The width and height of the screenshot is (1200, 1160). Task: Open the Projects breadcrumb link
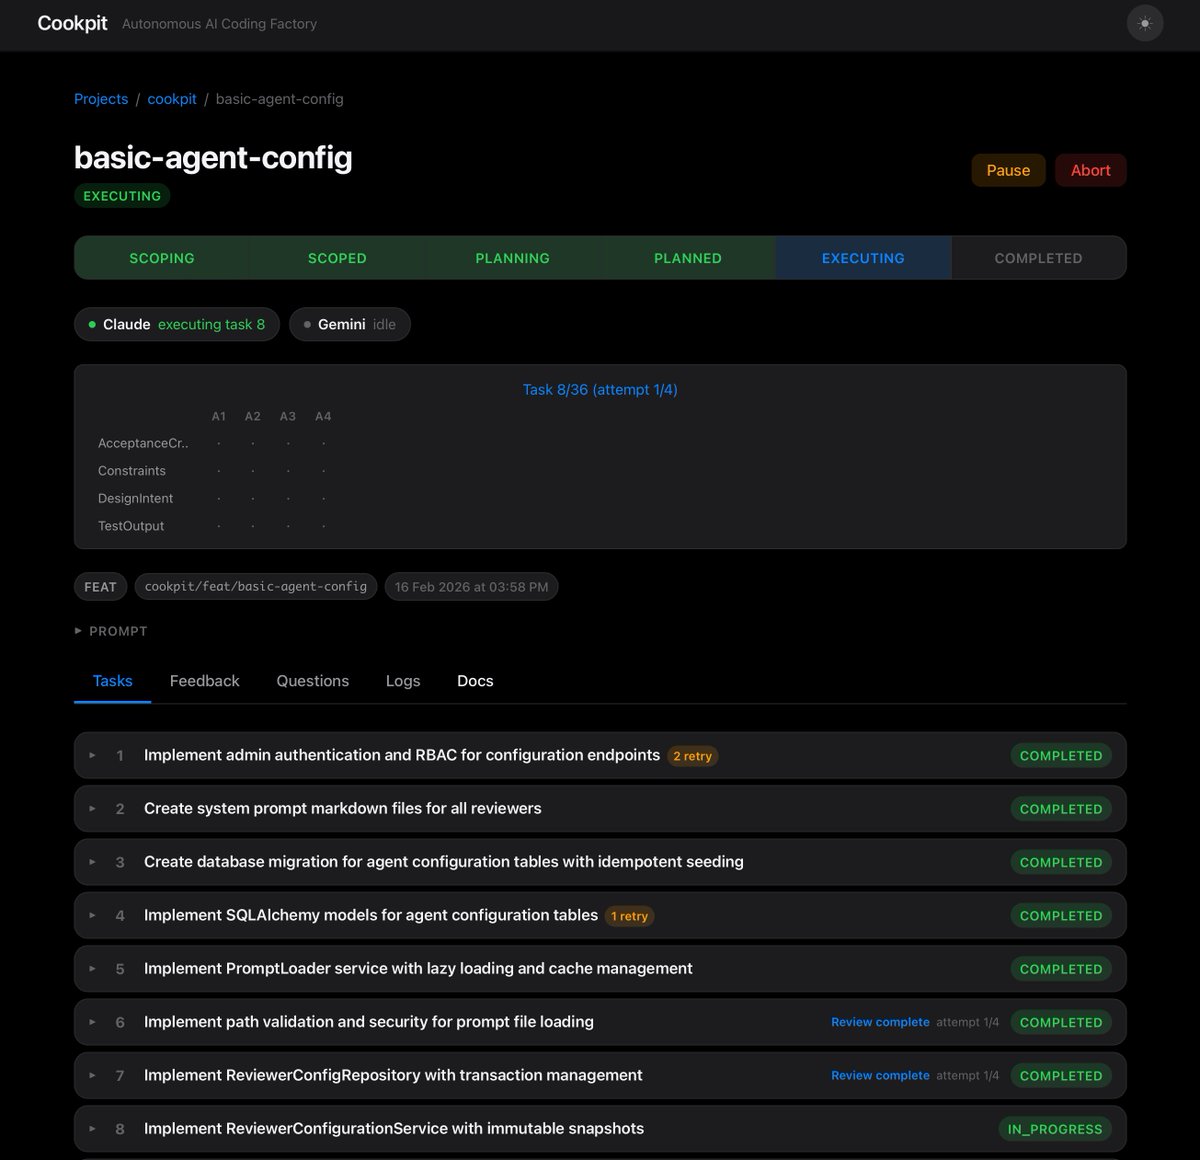[x=101, y=99]
